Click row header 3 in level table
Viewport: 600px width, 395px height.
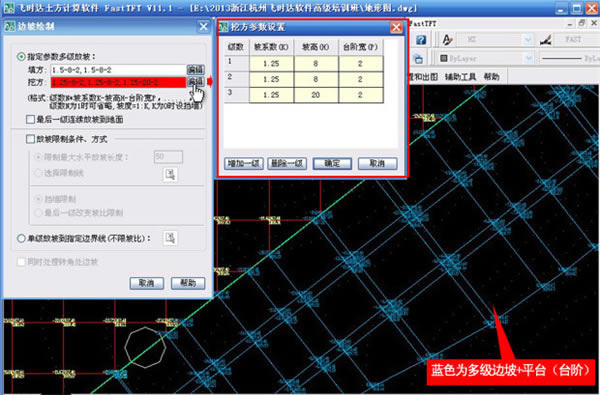236,95
